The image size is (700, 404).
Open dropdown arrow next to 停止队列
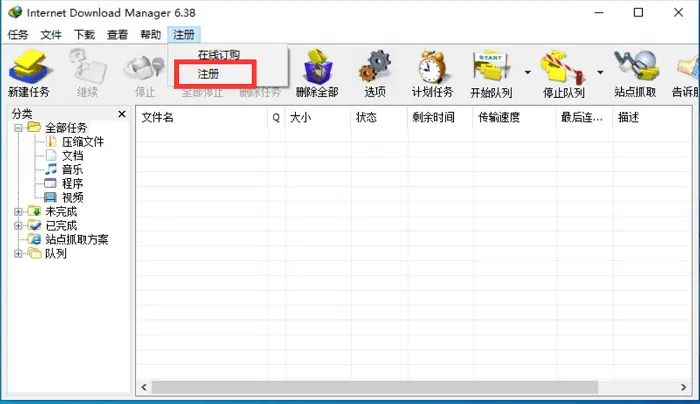coord(600,72)
